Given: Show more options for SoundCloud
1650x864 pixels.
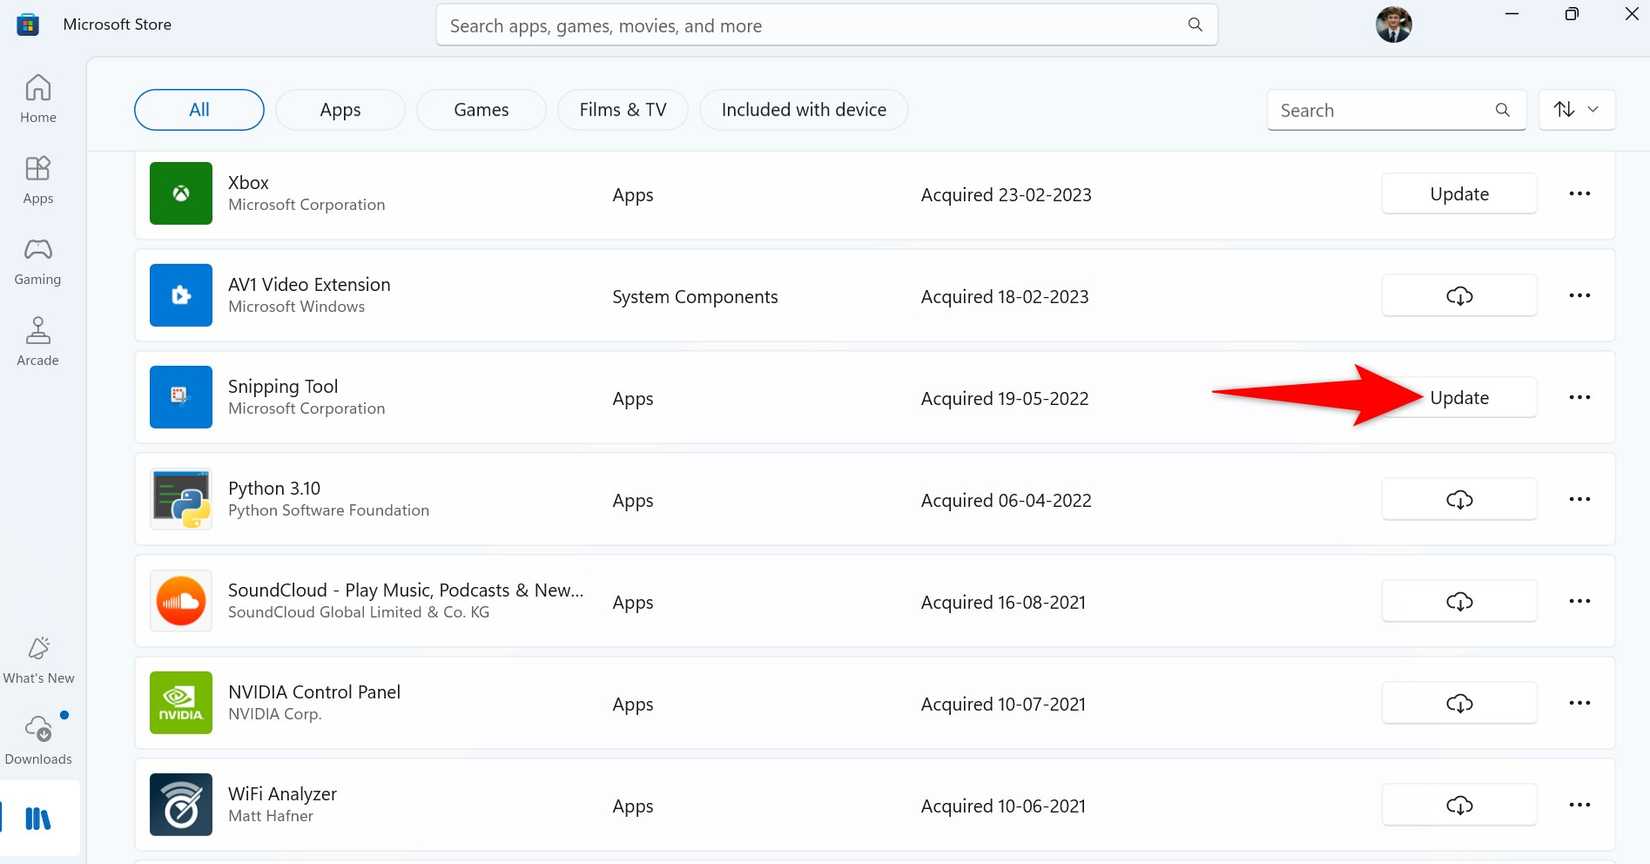Looking at the screenshot, I should (x=1579, y=602).
